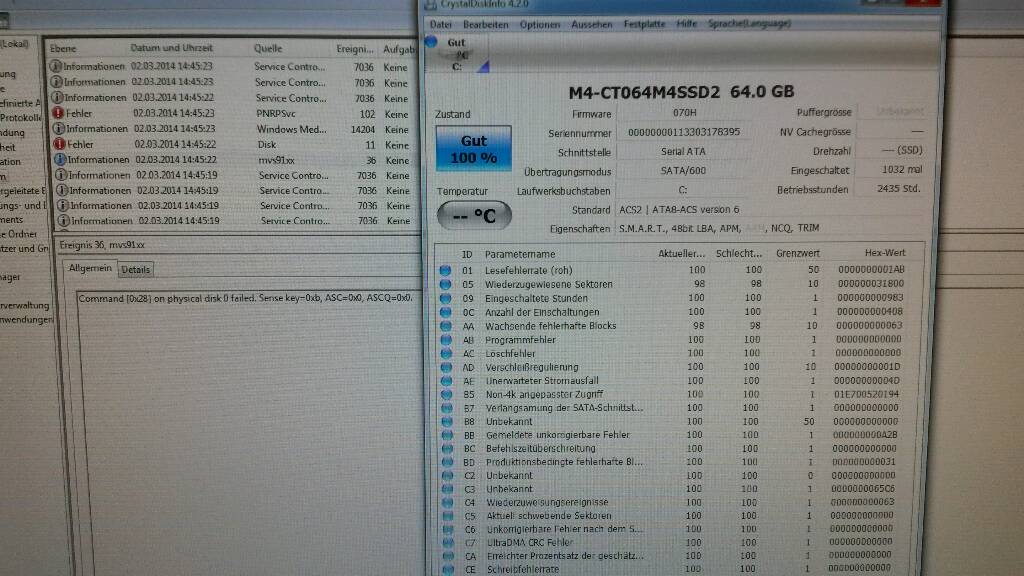The image size is (1024, 576).
Task: Click the status orb of Löschfehler
Action: coord(446,353)
